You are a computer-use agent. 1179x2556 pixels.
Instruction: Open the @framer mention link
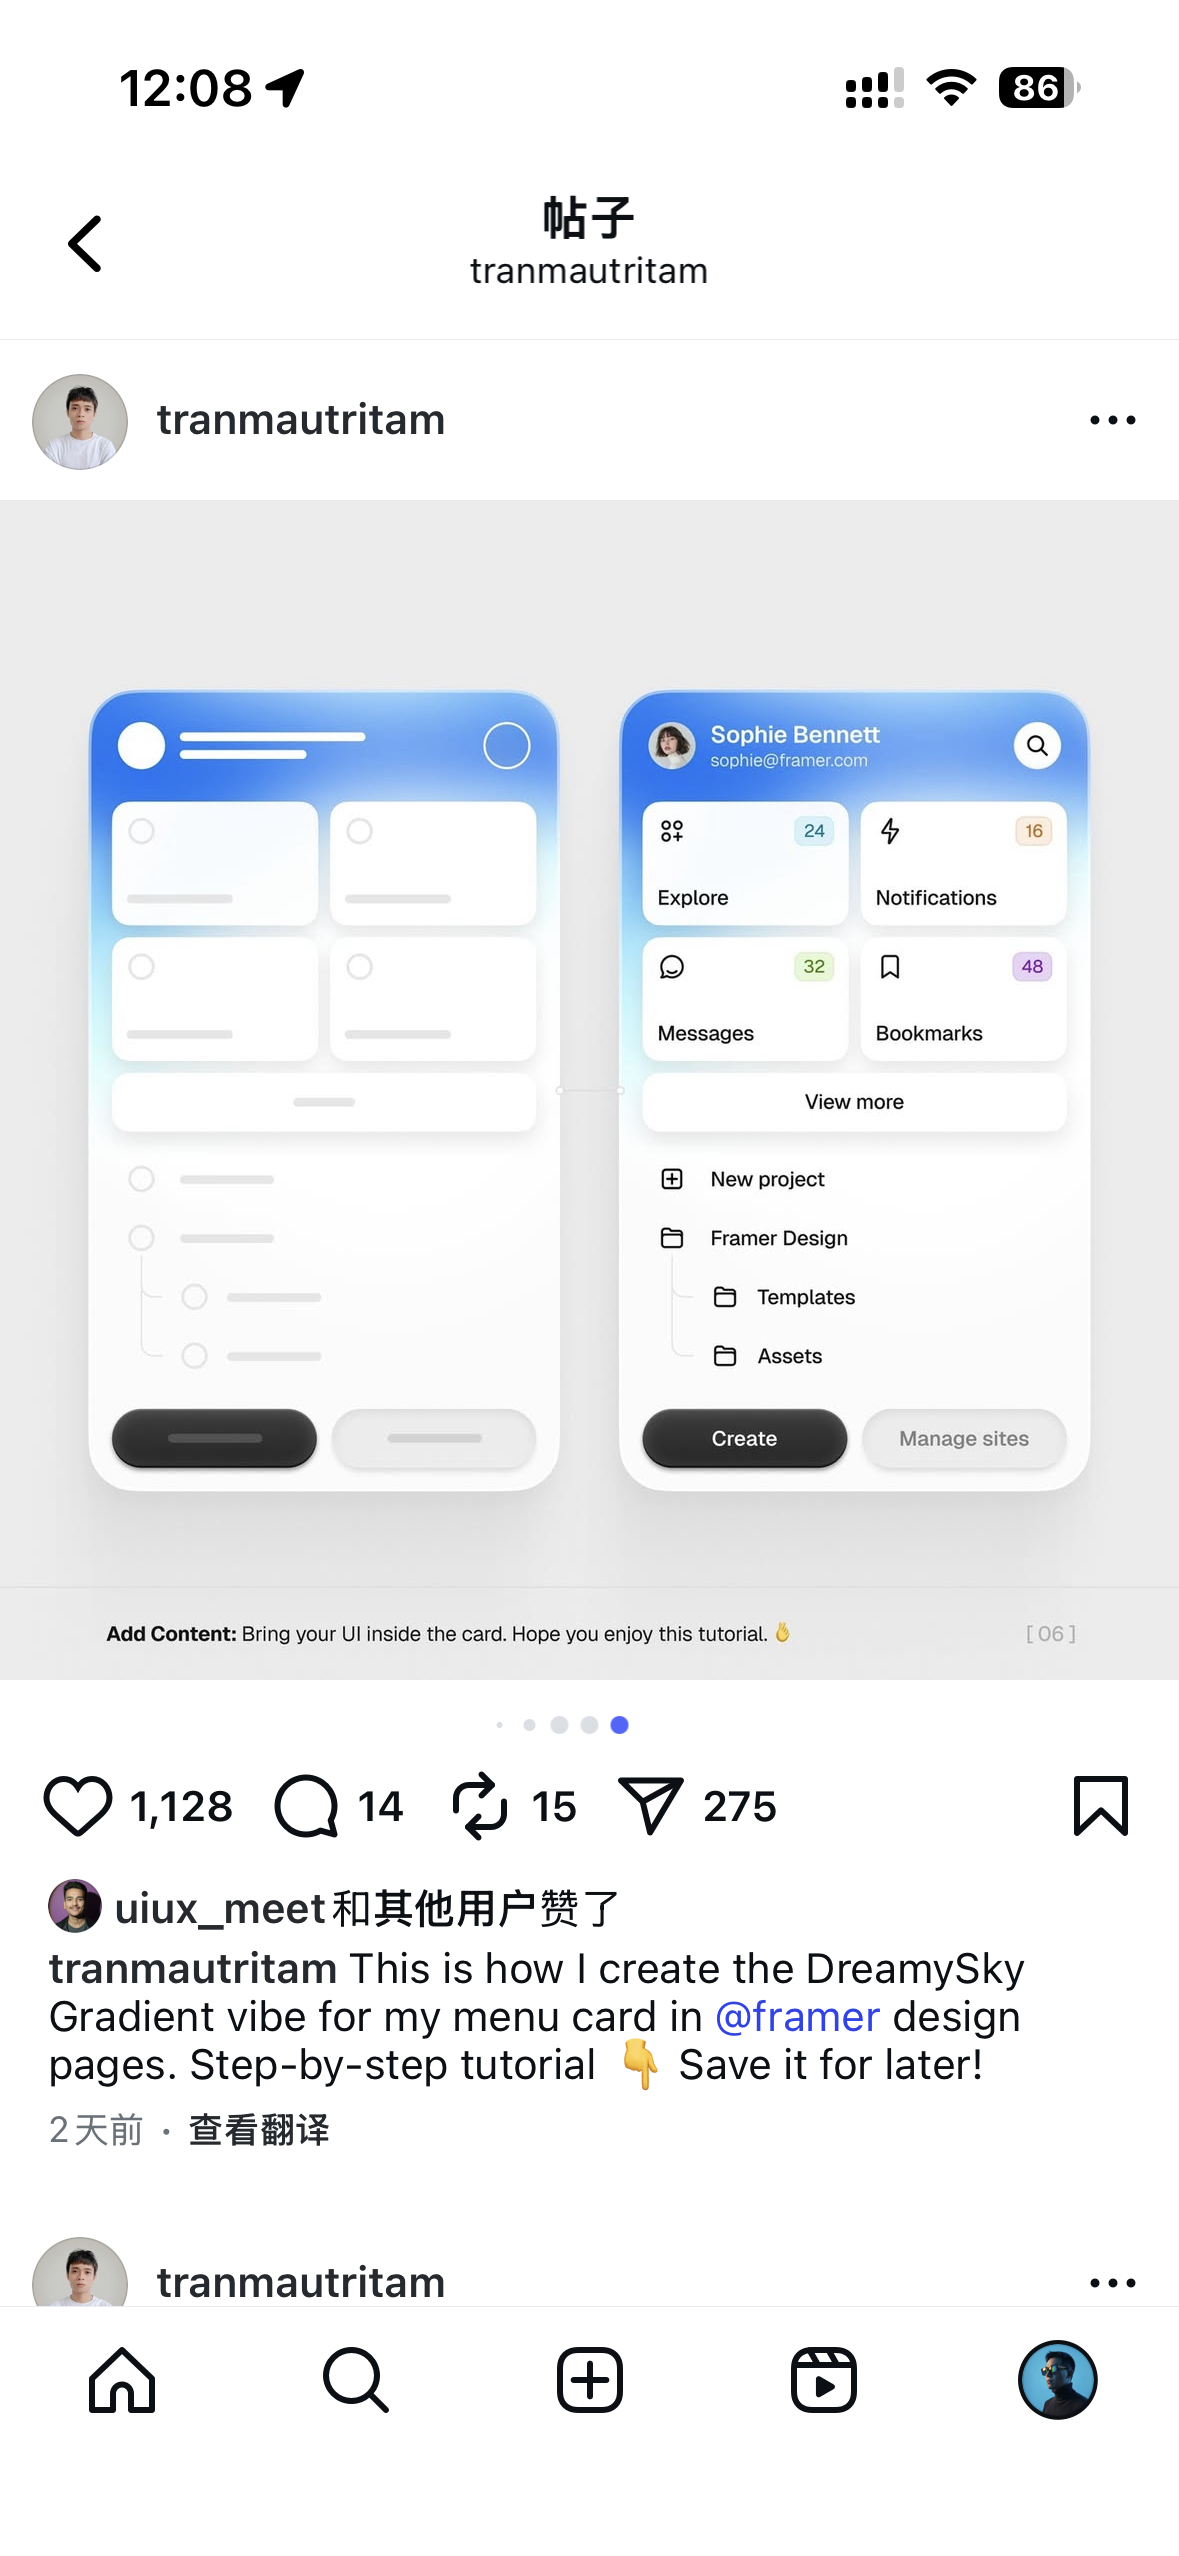point(797,2017)
